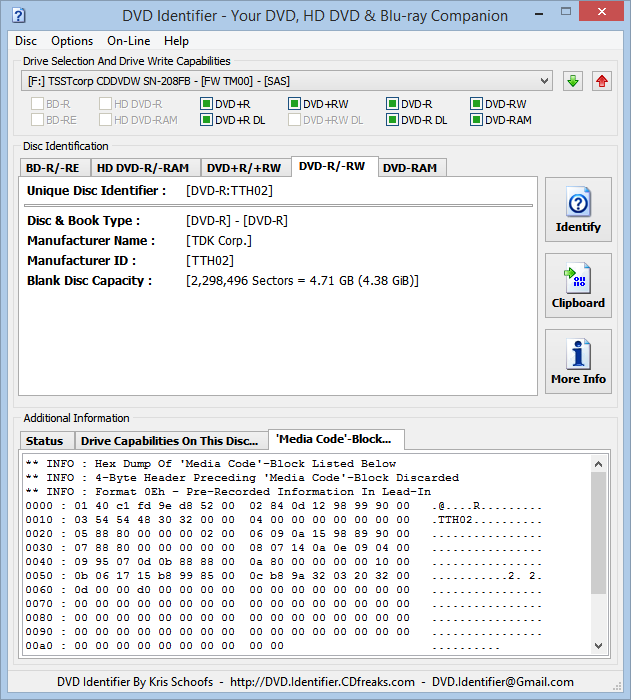Click the Unique Disc Identifier value [DVD-R:TTH02]
This screenshot has width=631, height=700.
[229, 191]
